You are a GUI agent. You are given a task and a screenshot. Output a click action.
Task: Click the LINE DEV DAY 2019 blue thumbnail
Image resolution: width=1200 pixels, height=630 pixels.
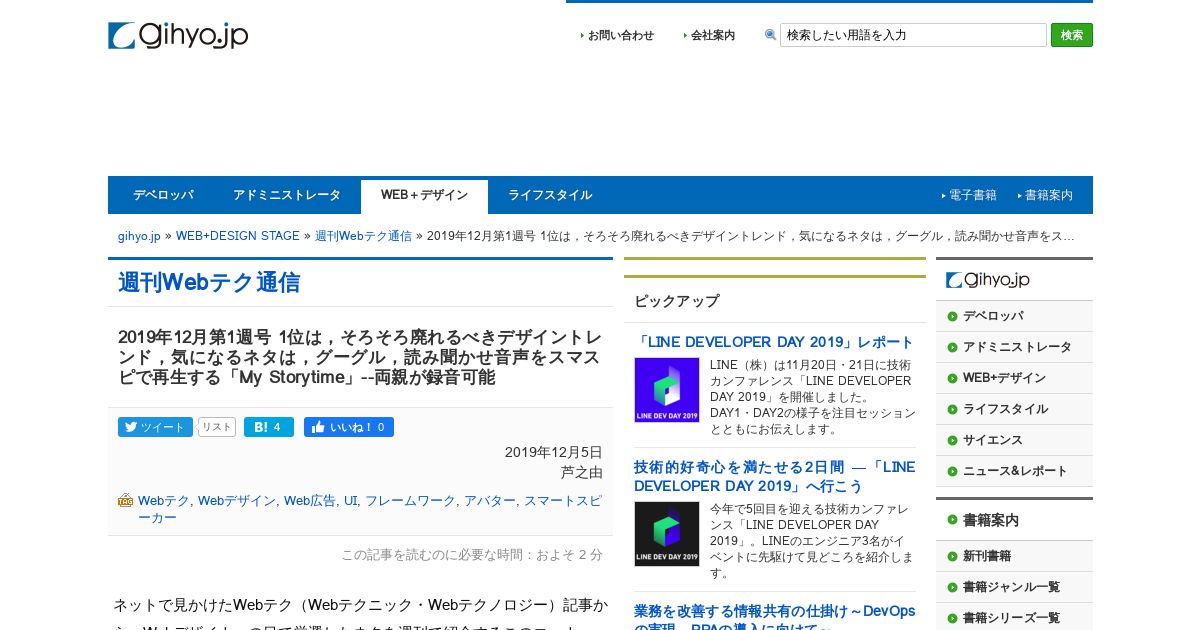point(667,390)
